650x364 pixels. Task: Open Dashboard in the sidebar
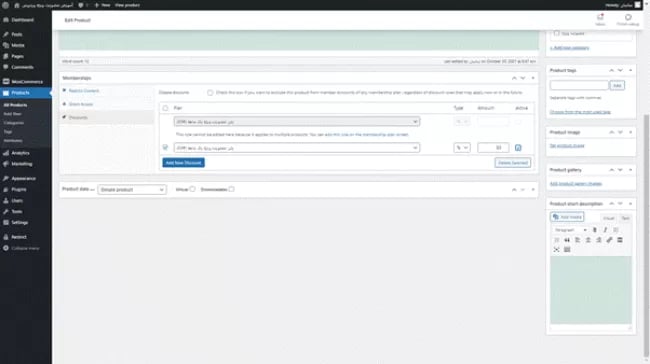point(22,20)
